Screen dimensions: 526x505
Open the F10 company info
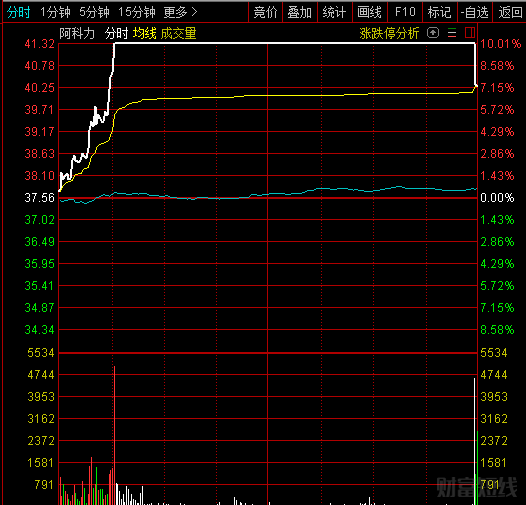[405, 12]
